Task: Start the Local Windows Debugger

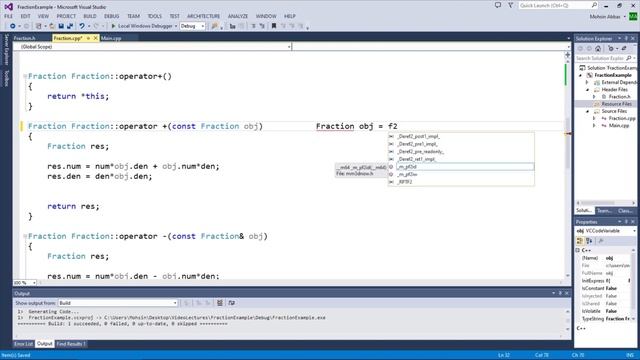Action: [142, 26]
